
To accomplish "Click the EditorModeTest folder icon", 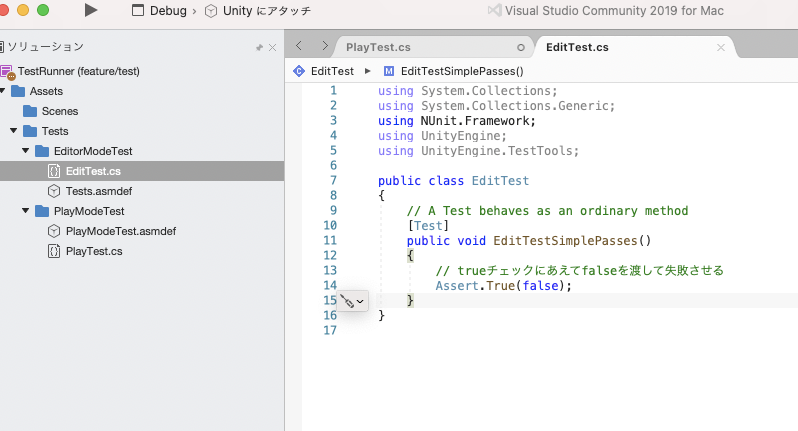I will tap(42, 151).
